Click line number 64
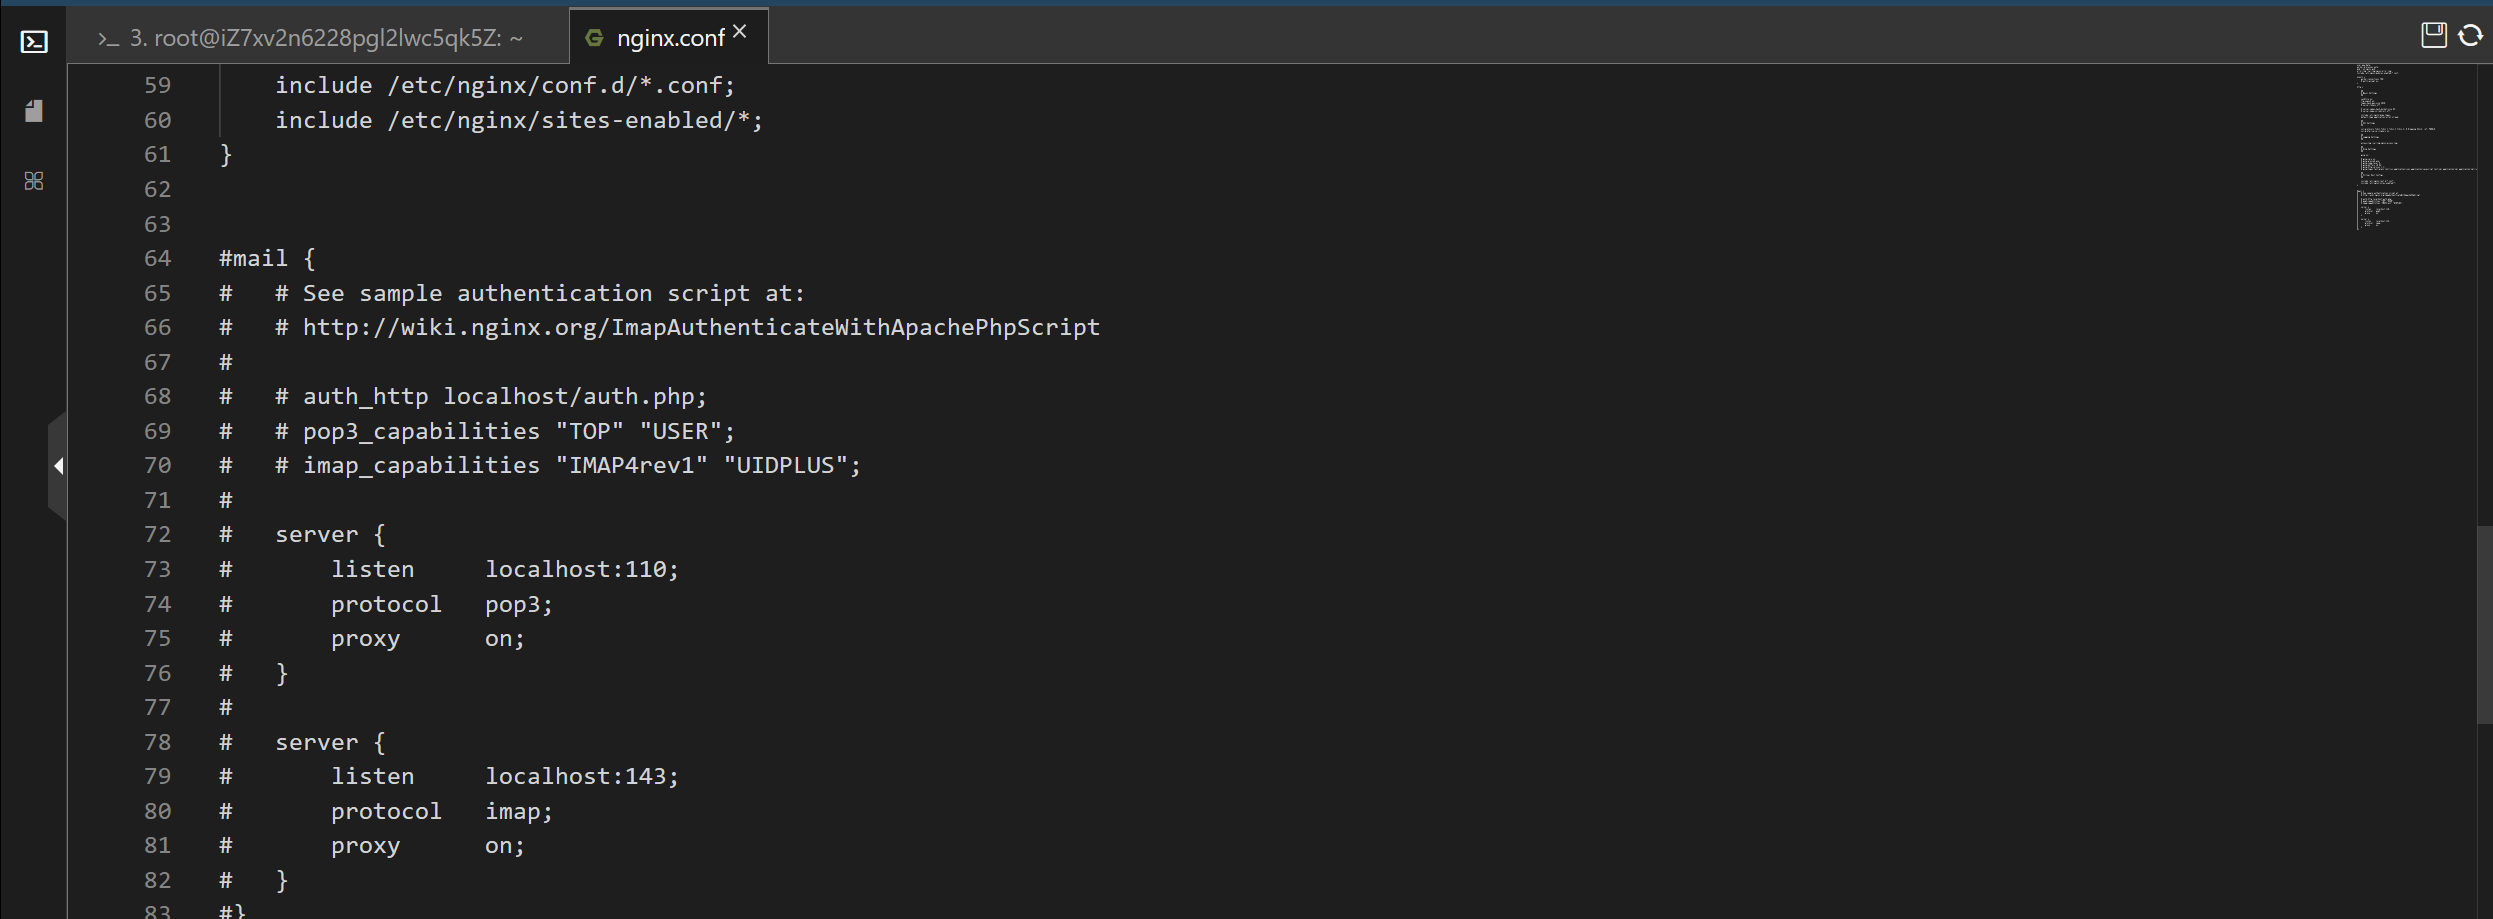The image size is (2493, 919). pos(157,259)
